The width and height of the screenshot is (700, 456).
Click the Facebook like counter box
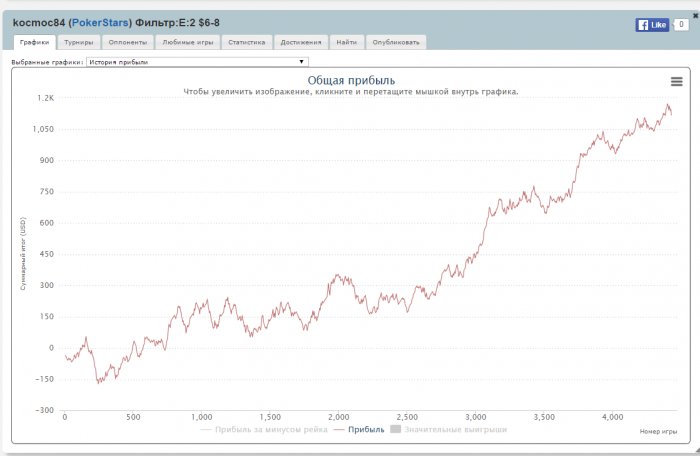(x=681, y=25)
